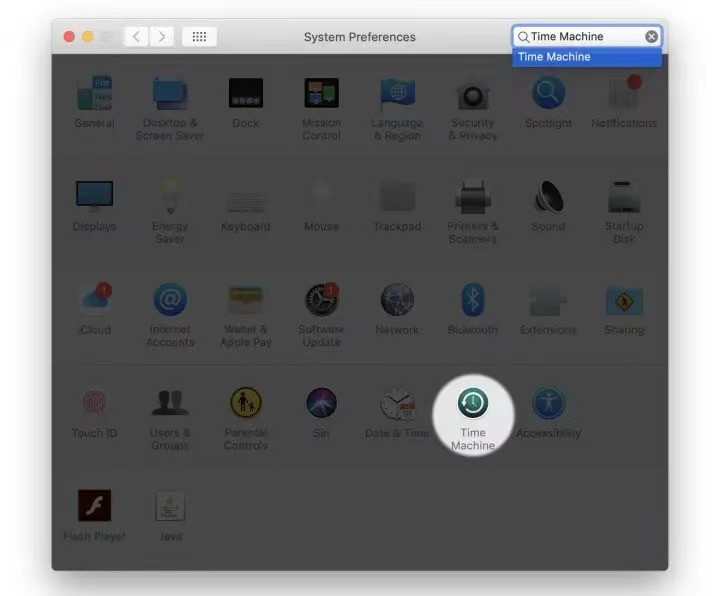Click the back navigation arrow
The height and width of the screenshot is (596, 720).
point(136,37)
